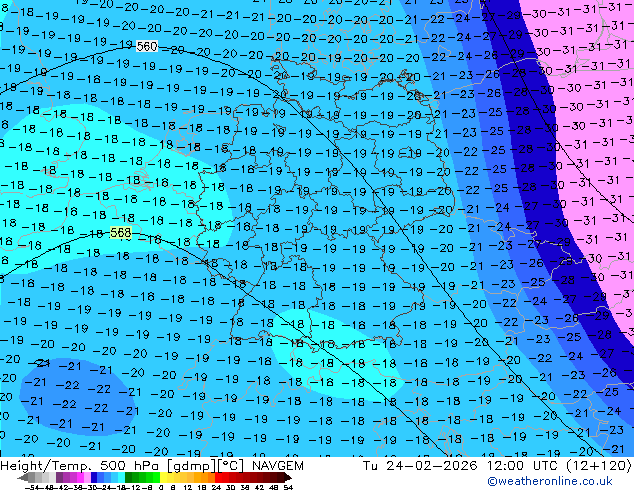Viewport: 634px width, 490px height.
Task: Pick the dark red right-arrow end of scale
Action: coord(287,478)
